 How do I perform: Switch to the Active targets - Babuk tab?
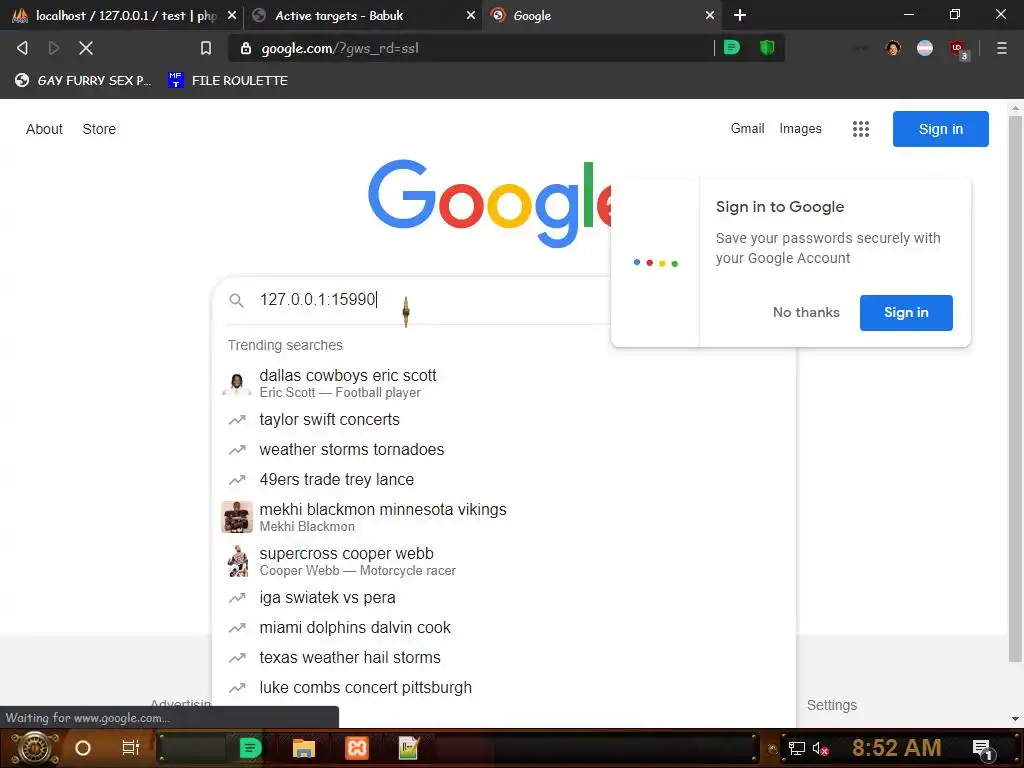pyautogui.click(x=362, y=15)
